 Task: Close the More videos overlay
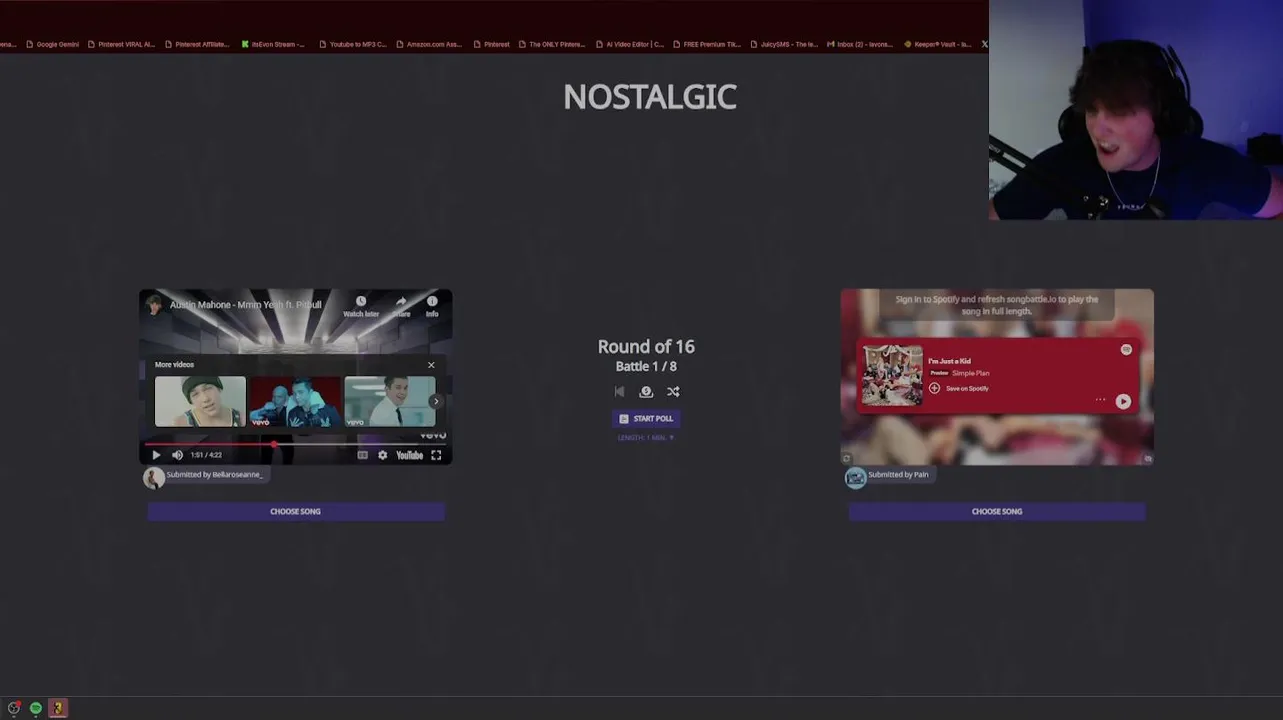(x=431, y=365)
